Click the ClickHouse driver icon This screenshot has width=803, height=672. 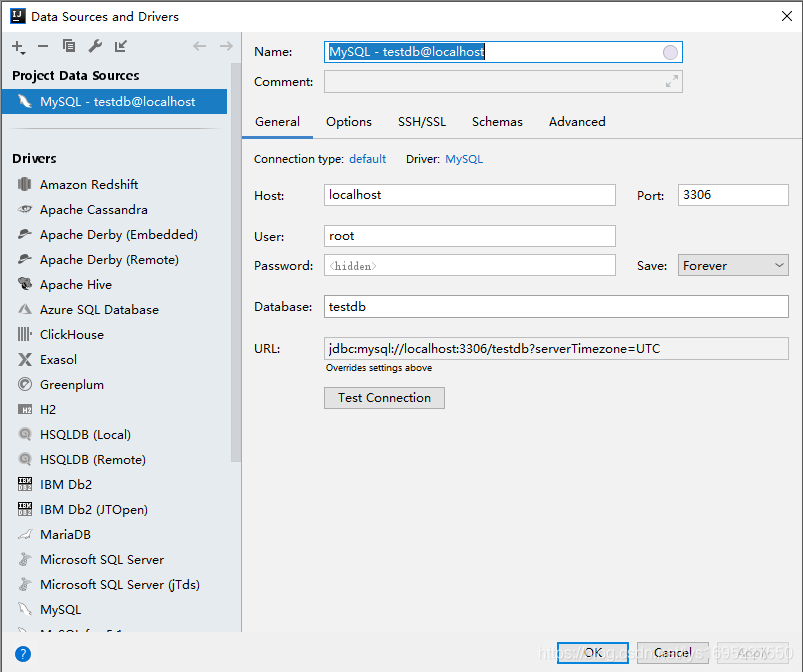point(25,334)
